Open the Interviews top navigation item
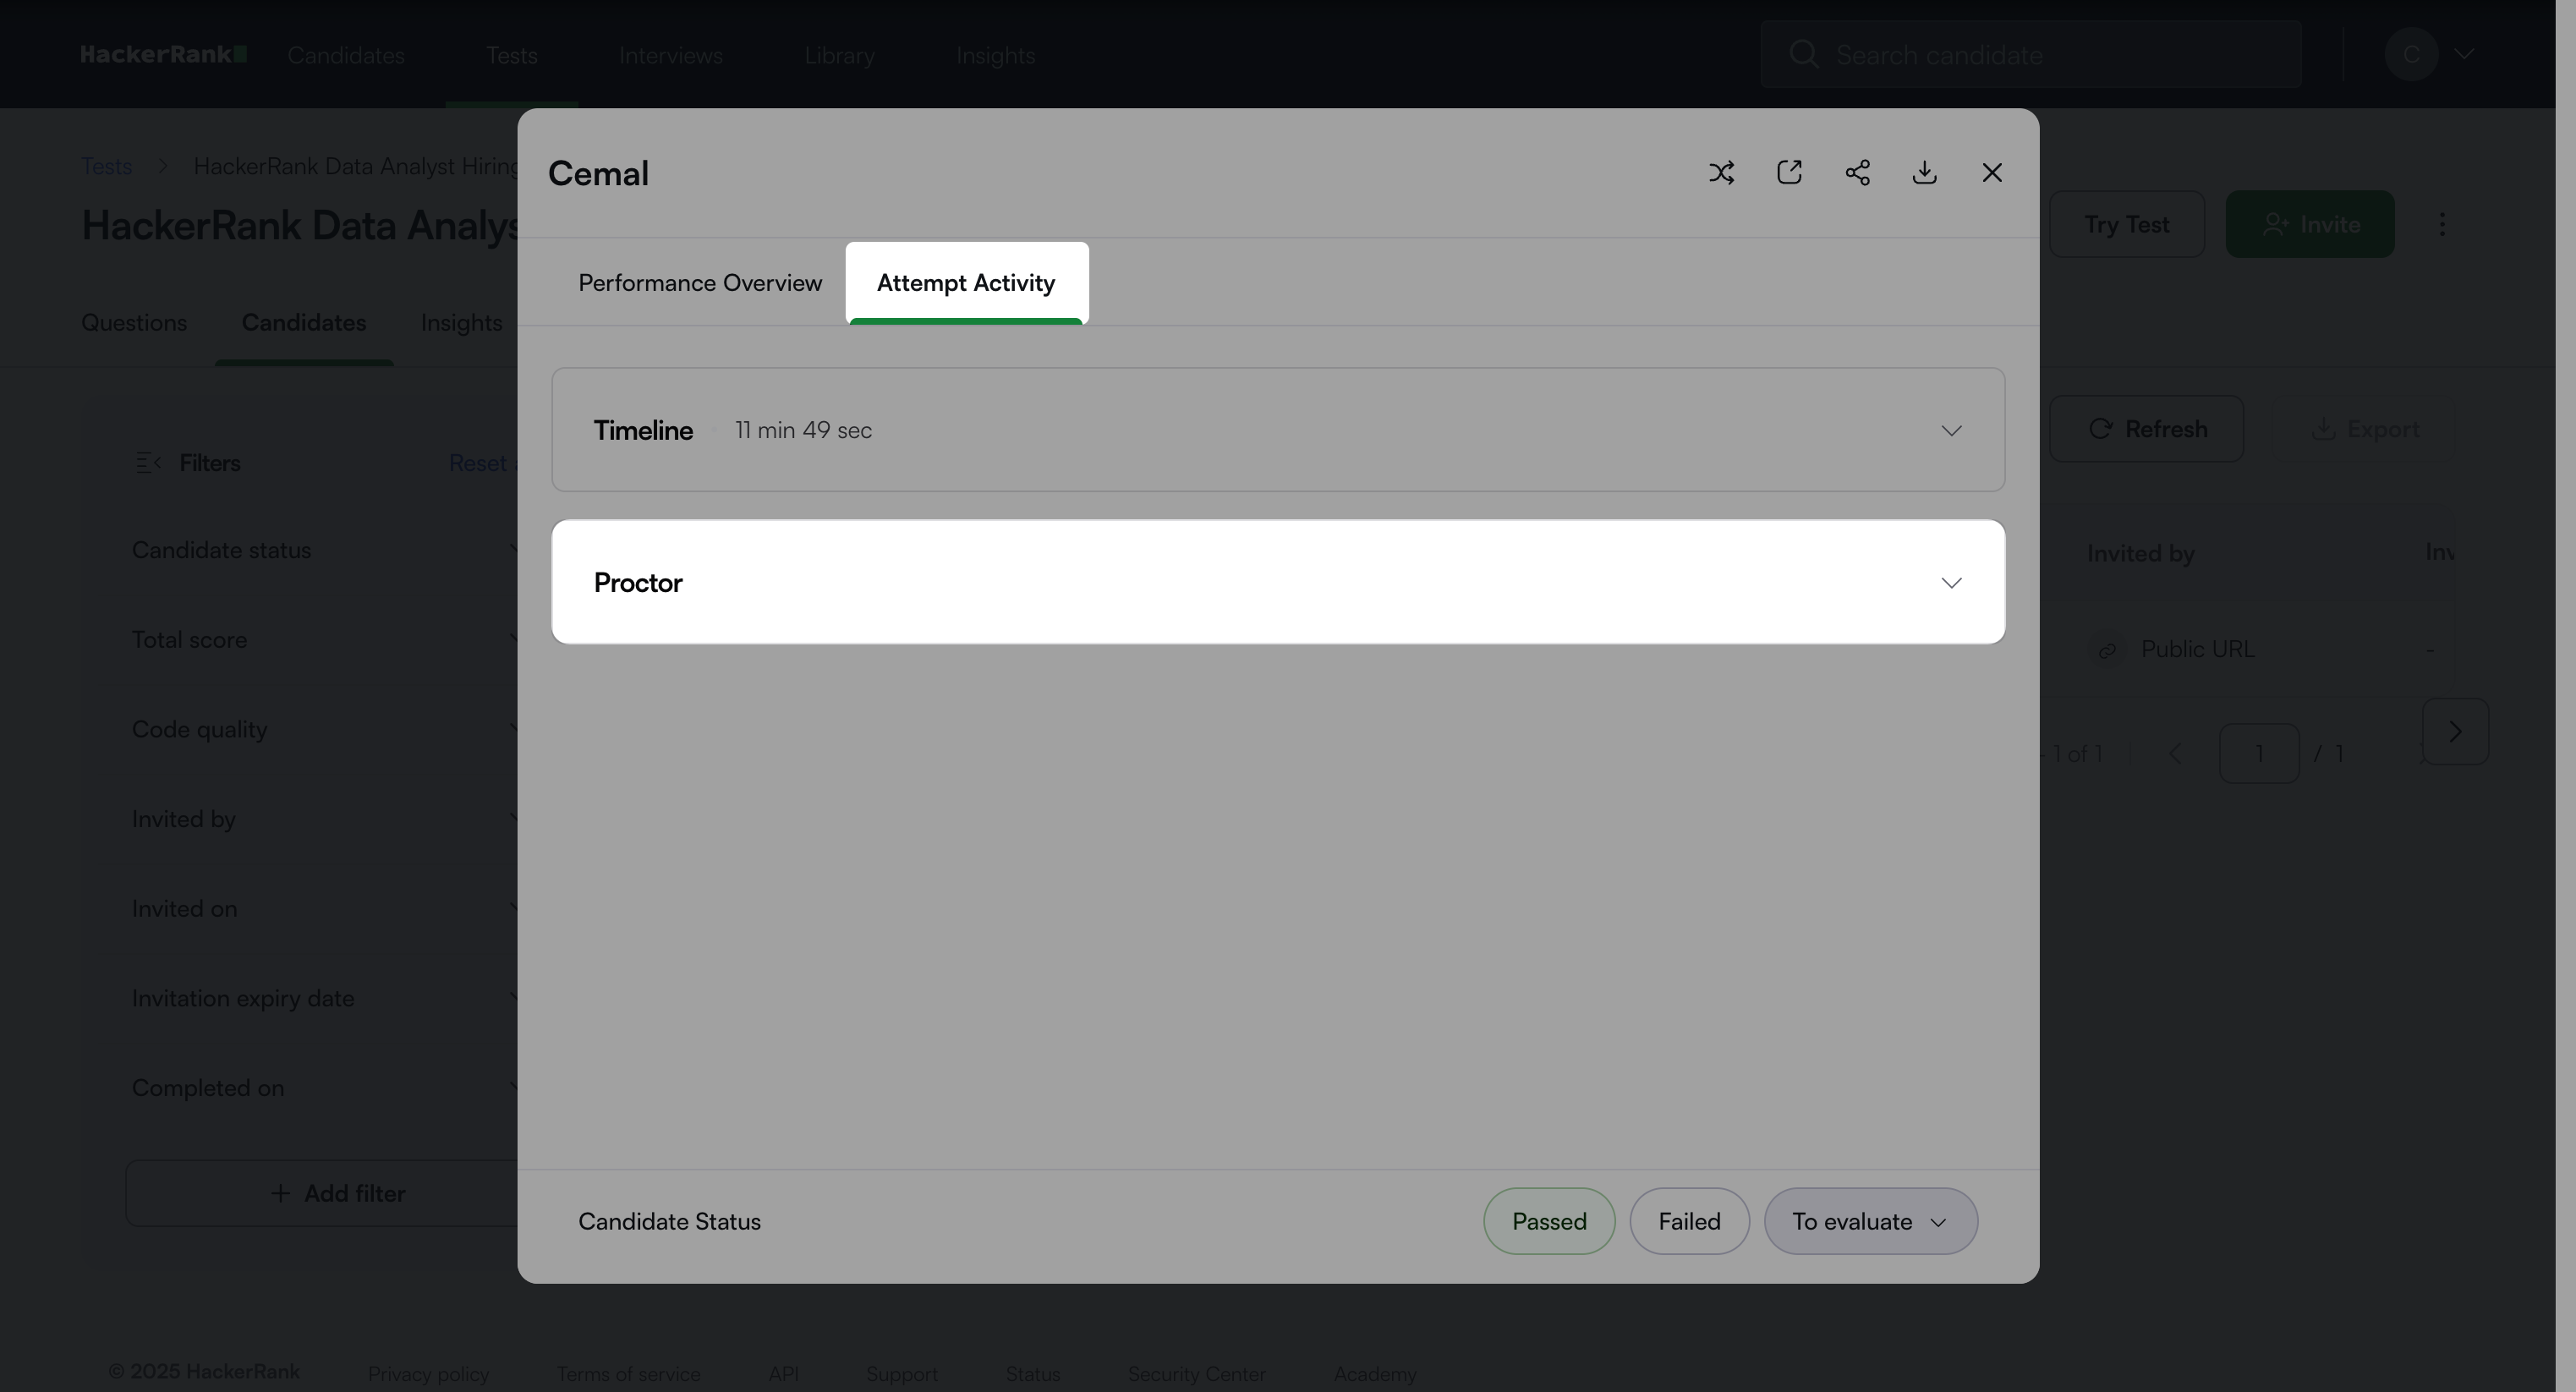 (x=670, y=55)
